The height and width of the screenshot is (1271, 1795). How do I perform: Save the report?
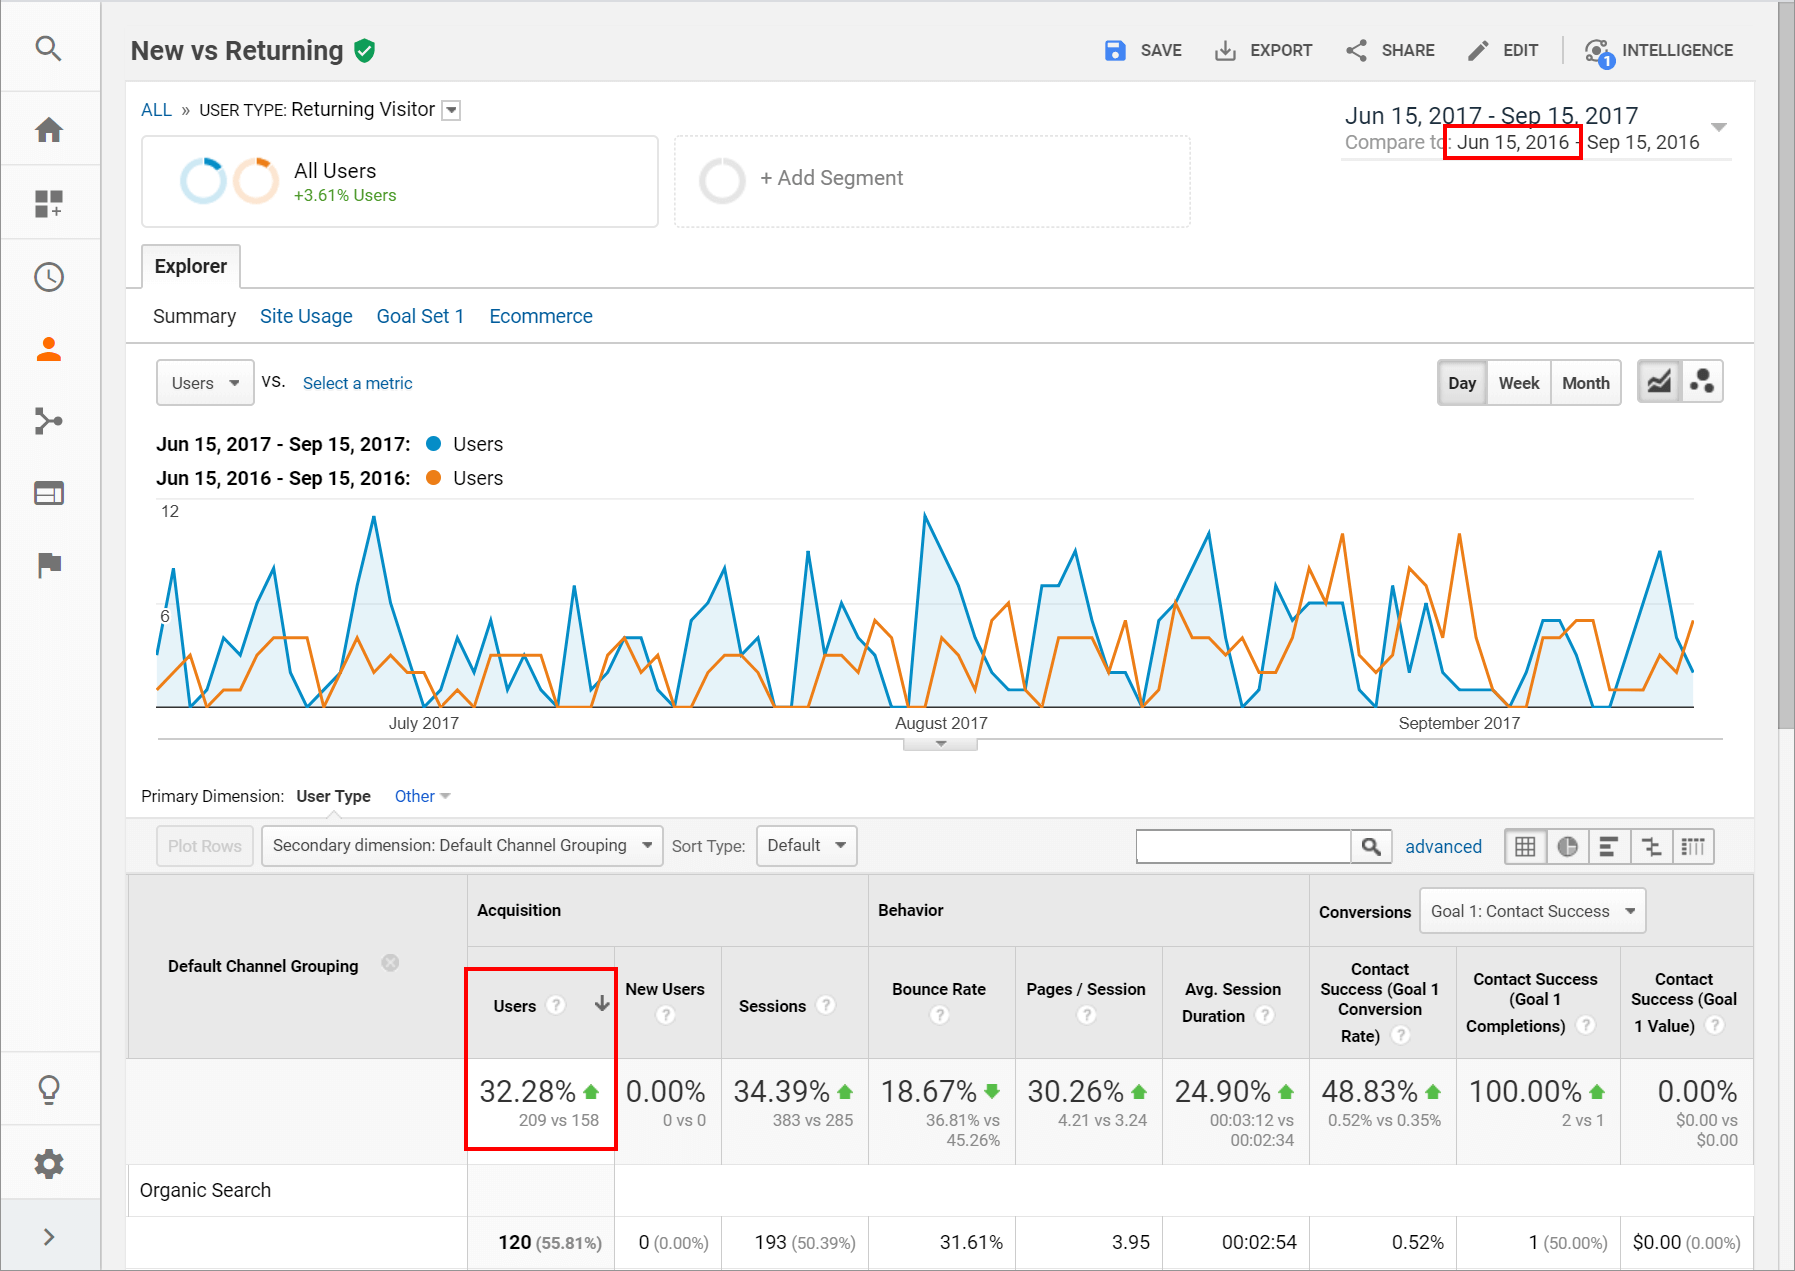tap(1143, 50)
